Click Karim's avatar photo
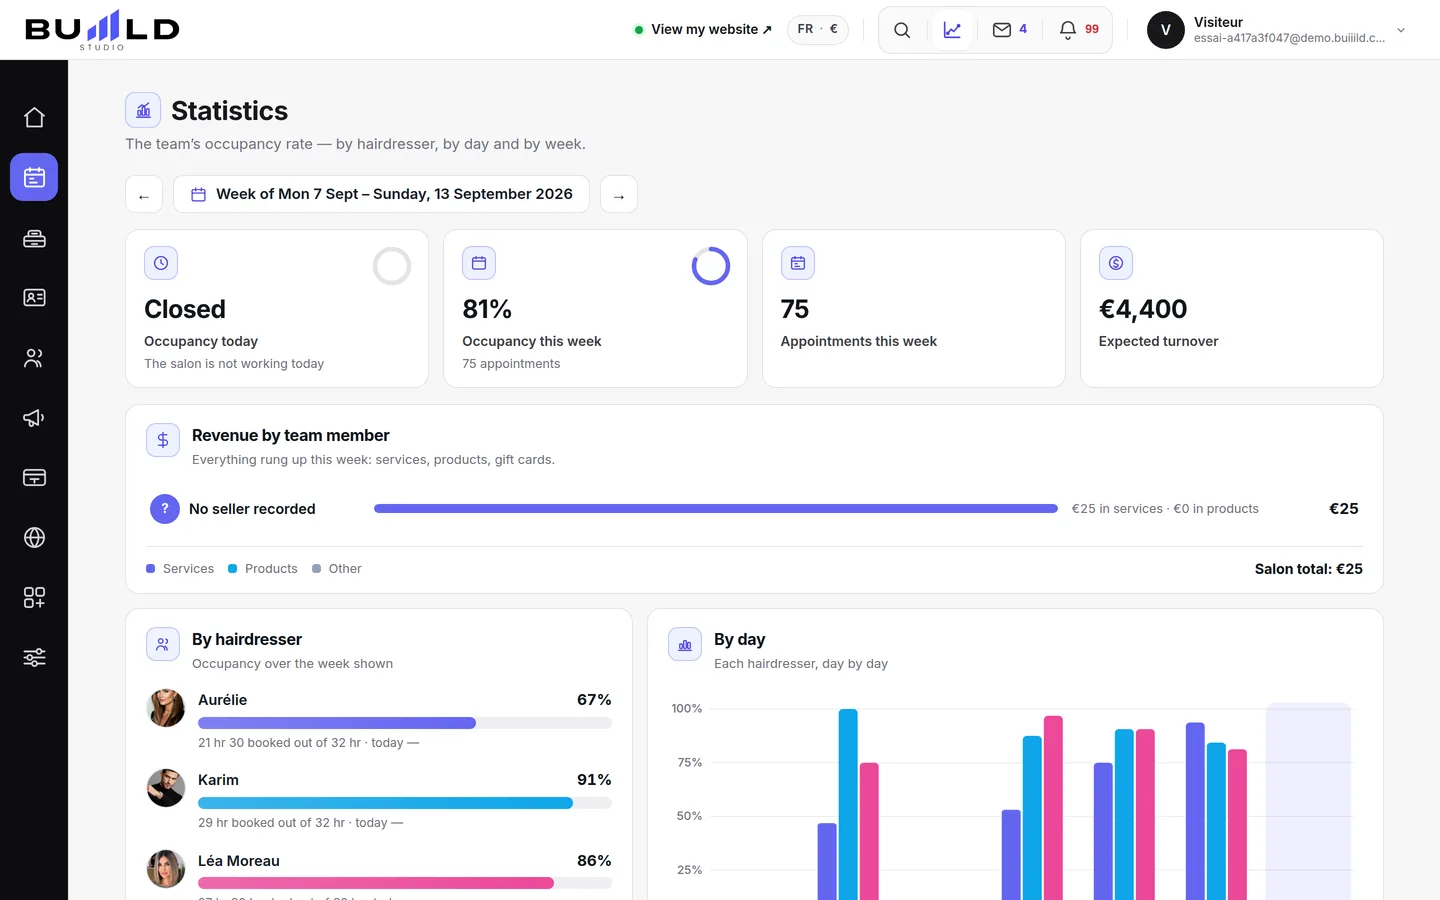This screenshot has width=1440, height=900. pyautogui.click(x=166, y=788)
